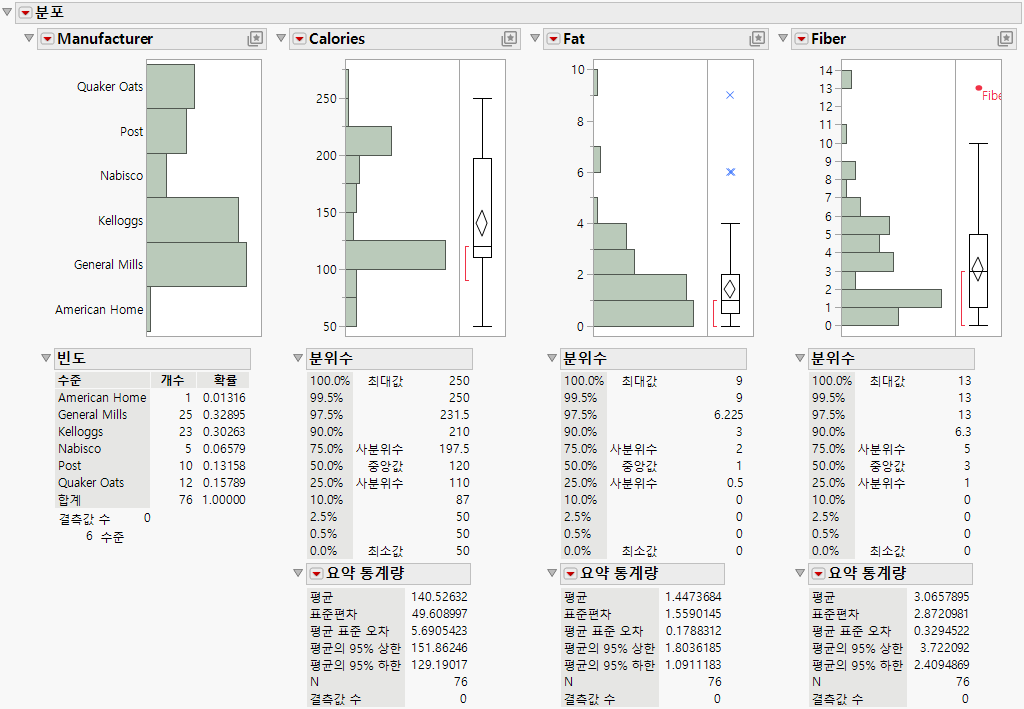Select the Fiber 1-2 histogram bar
Screen dimensions: 1024x709
coord(891,298)
